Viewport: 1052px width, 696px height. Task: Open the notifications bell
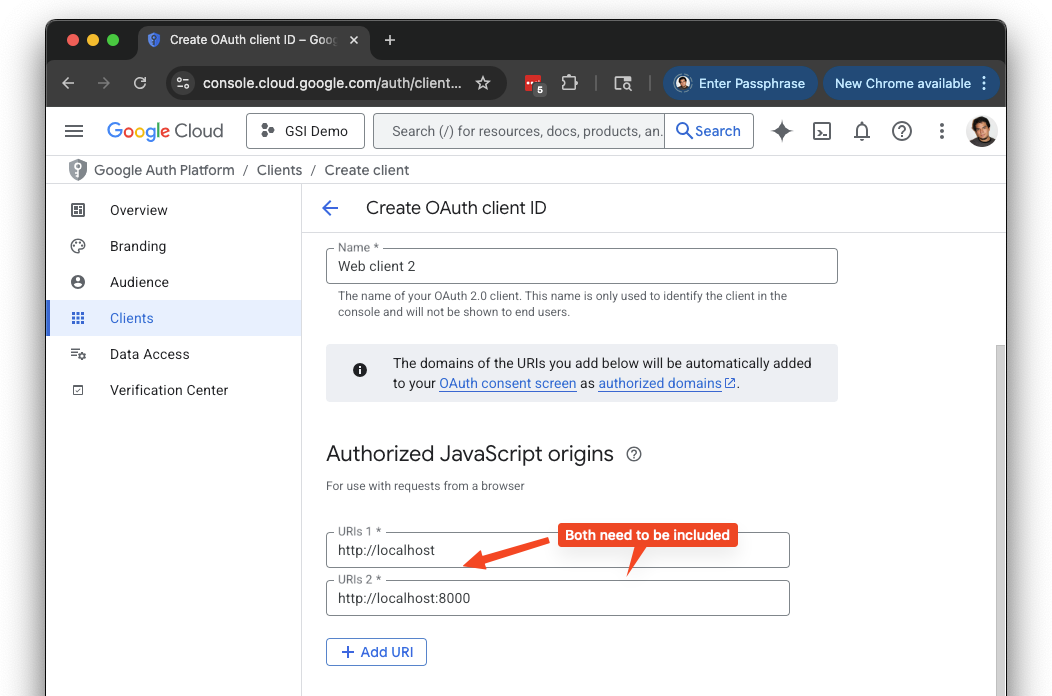862,131
